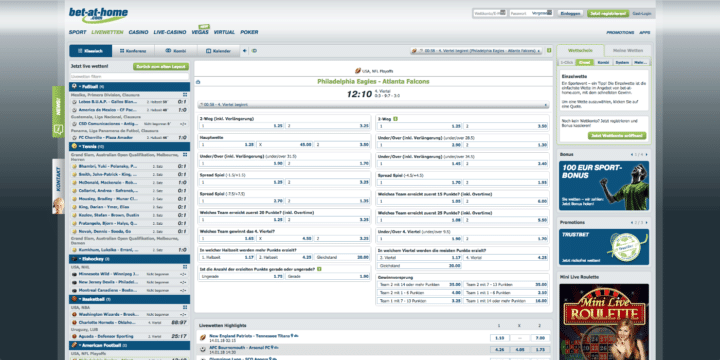Click info icon next to 2-Weg market
This screenshot has height=360, width=720.
(395, 118)
